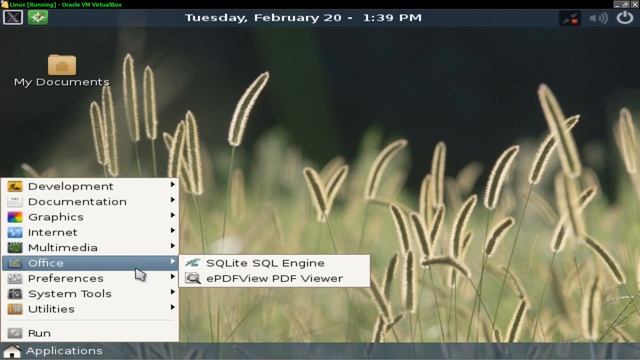
Task: Expand the Development submenu arrow
Action: [x=173, y=184]
